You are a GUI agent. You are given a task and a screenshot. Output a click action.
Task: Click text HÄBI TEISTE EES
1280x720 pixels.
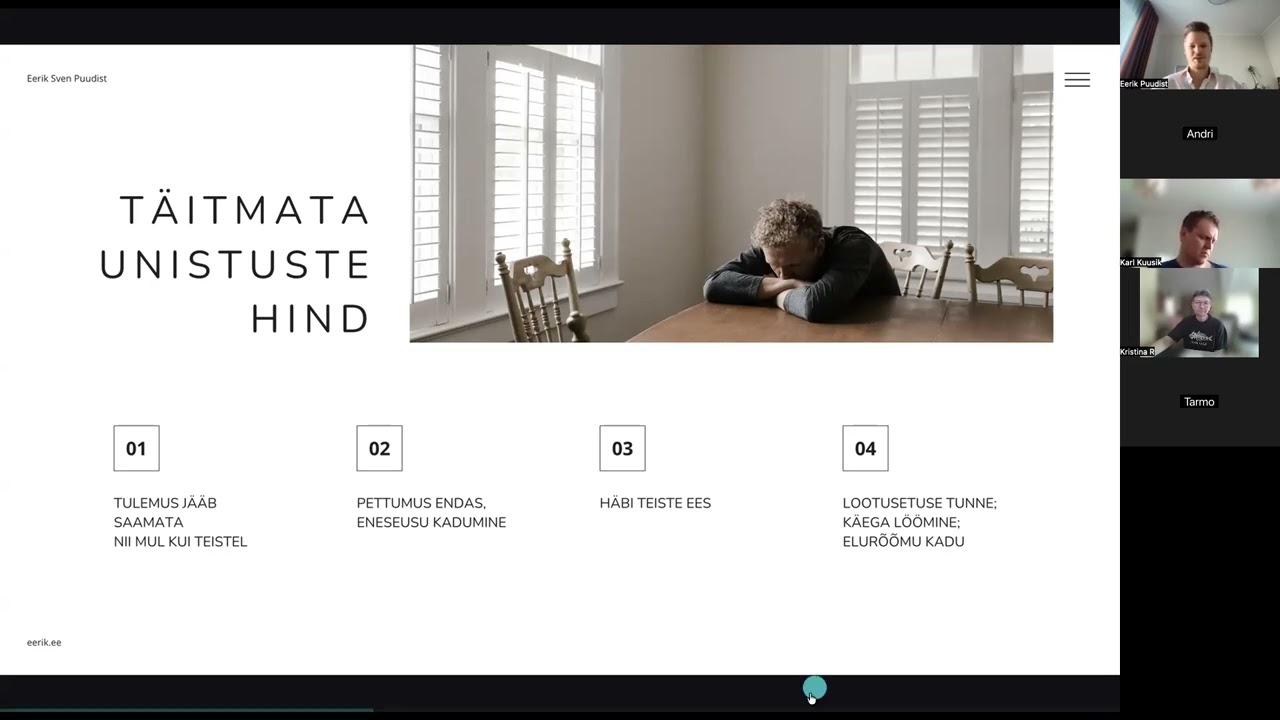tap(655, 503)
